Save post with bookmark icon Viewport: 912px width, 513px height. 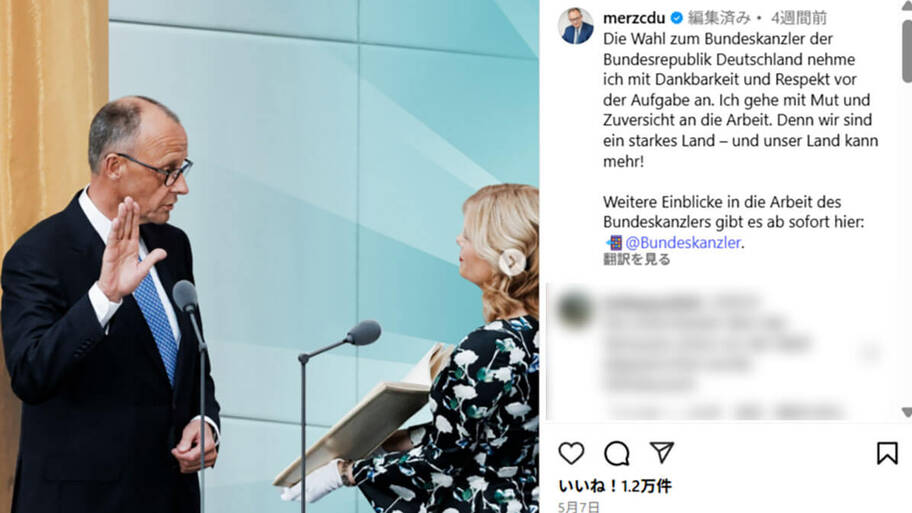coord(887,453)
